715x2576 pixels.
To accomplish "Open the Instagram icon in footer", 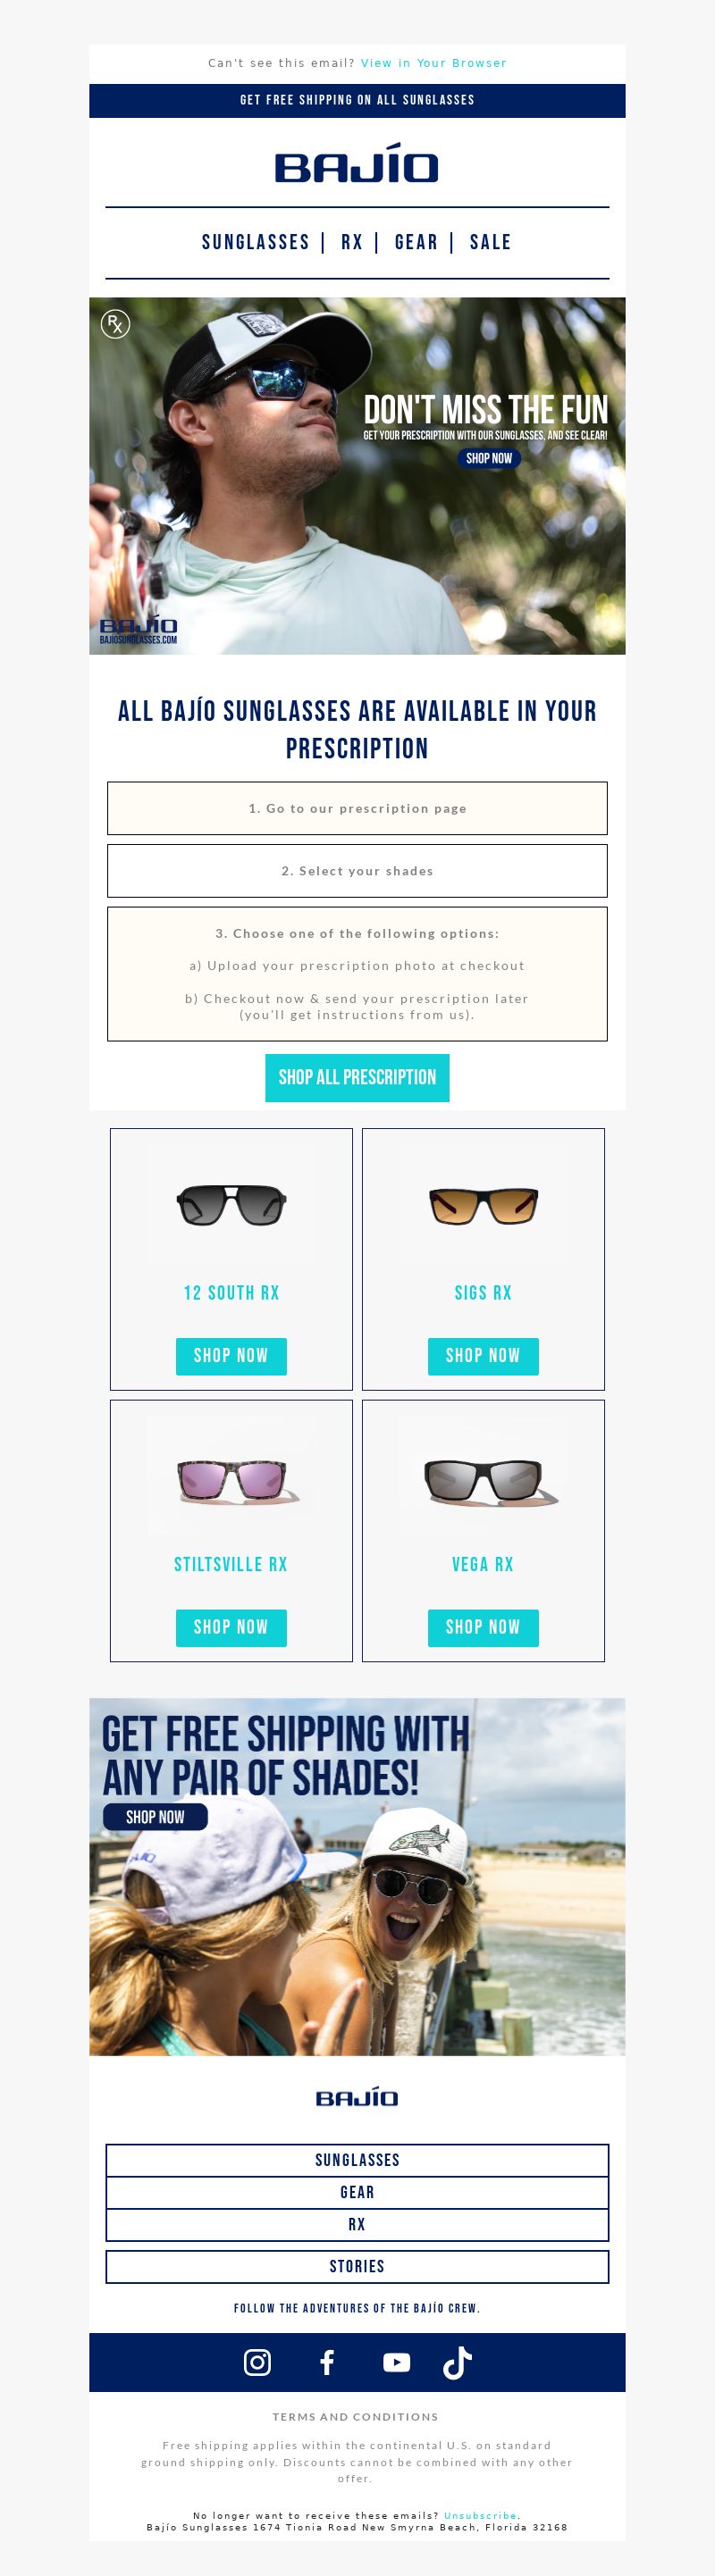I will tap(257, 2361).
